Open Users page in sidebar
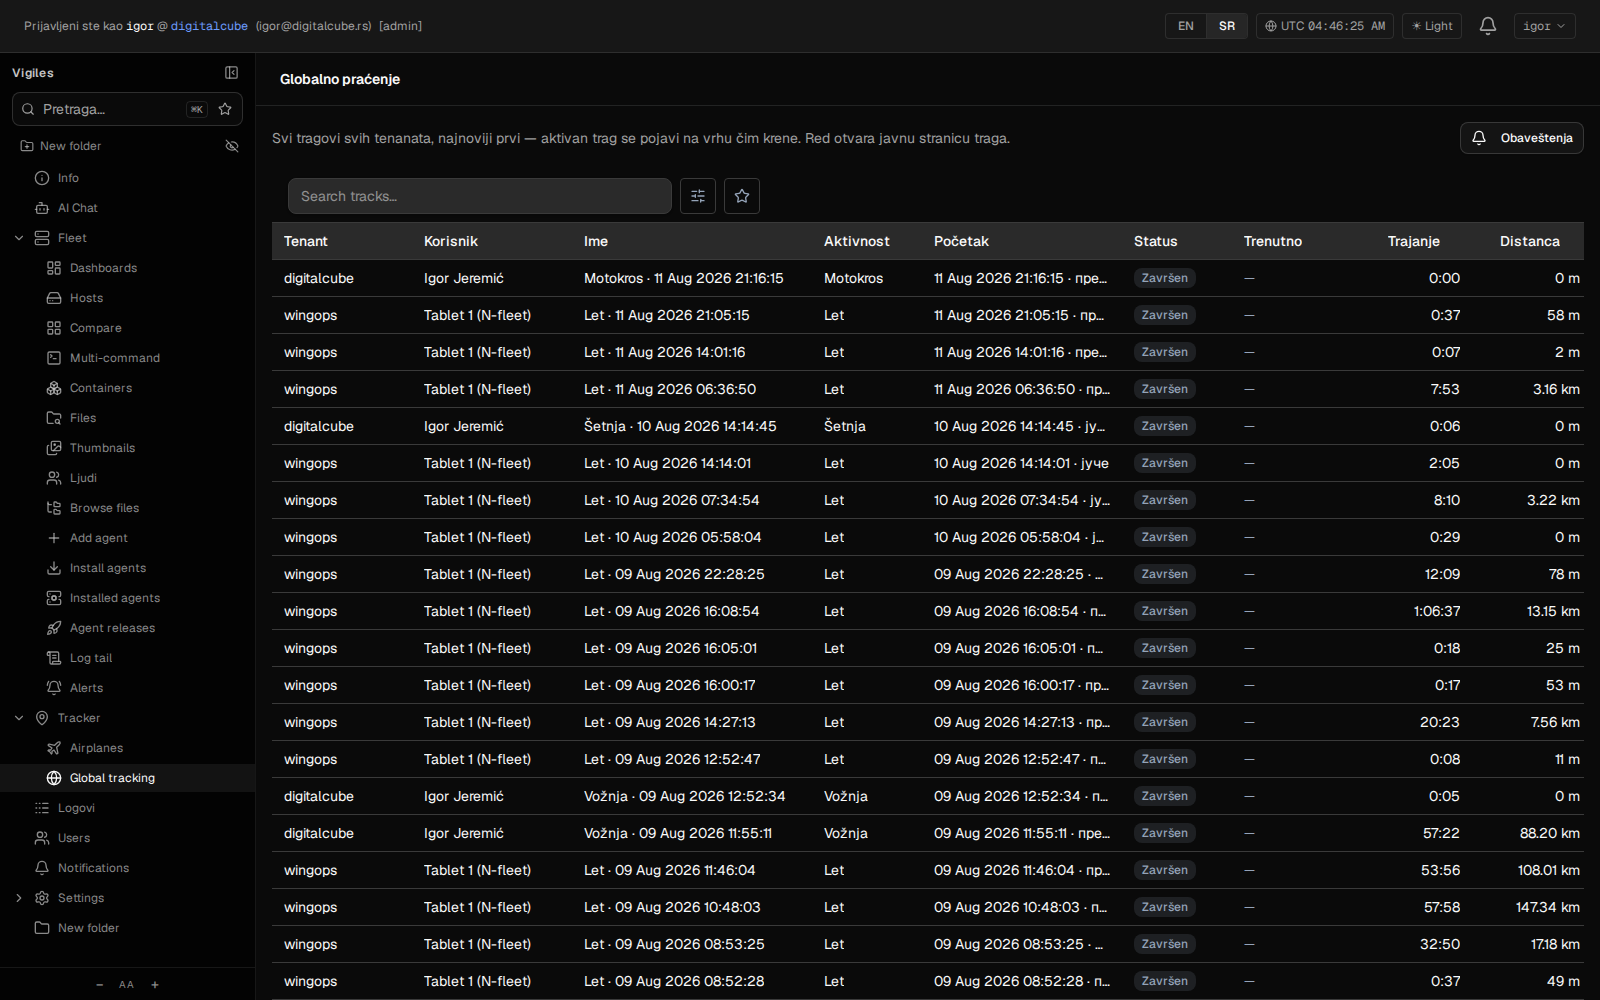The height and width of the screenshot is (1000, 1600). click(x=73, y=838)
